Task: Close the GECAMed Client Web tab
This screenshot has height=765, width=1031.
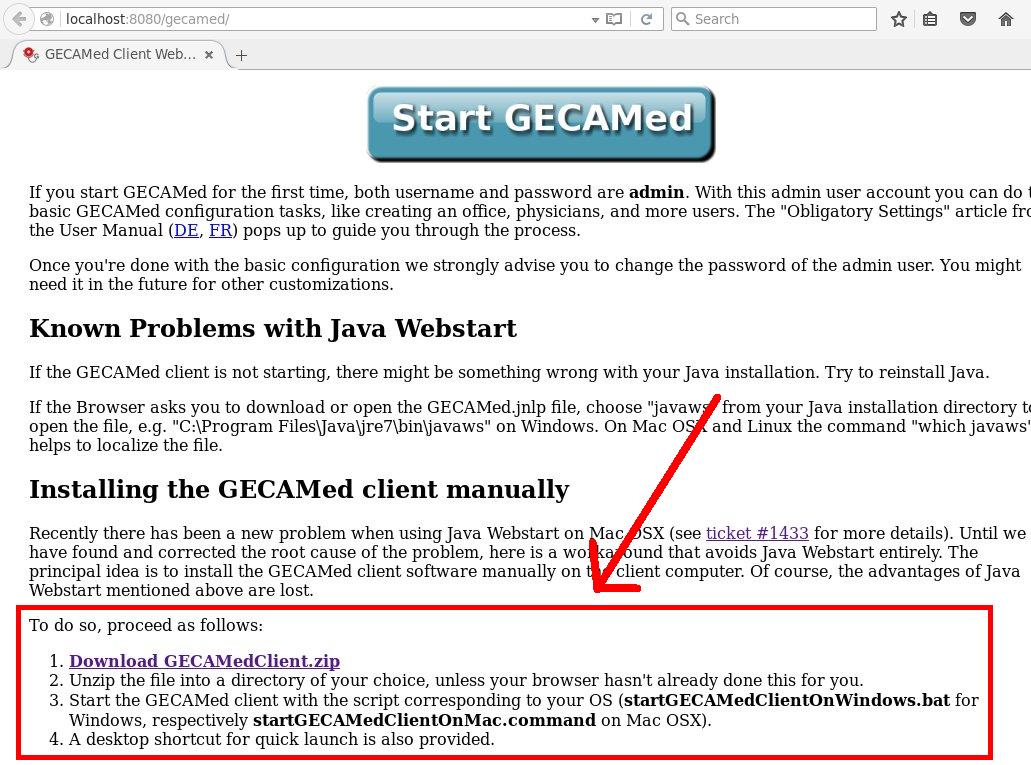Action: (209, 55)
